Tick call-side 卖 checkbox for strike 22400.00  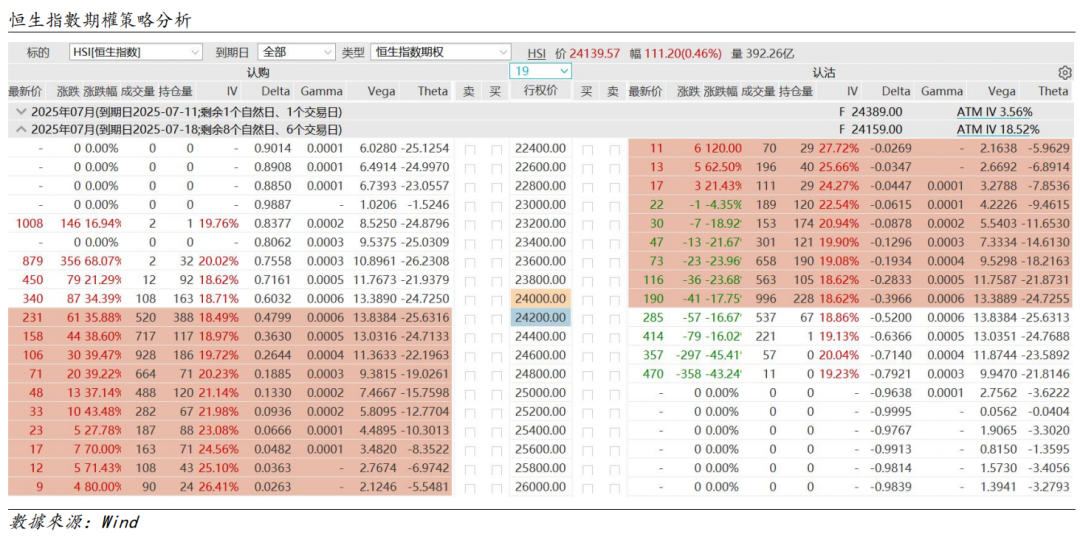[470, 149]
